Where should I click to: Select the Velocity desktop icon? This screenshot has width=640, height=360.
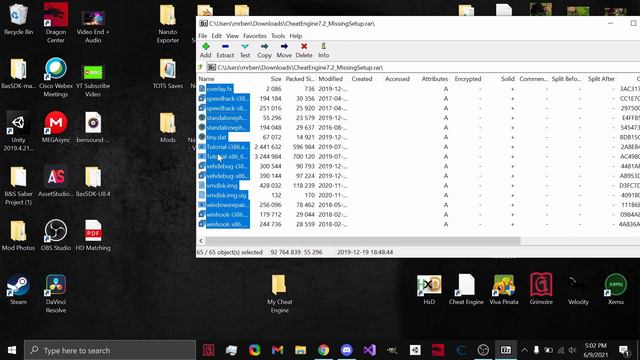tap(578, 289)
